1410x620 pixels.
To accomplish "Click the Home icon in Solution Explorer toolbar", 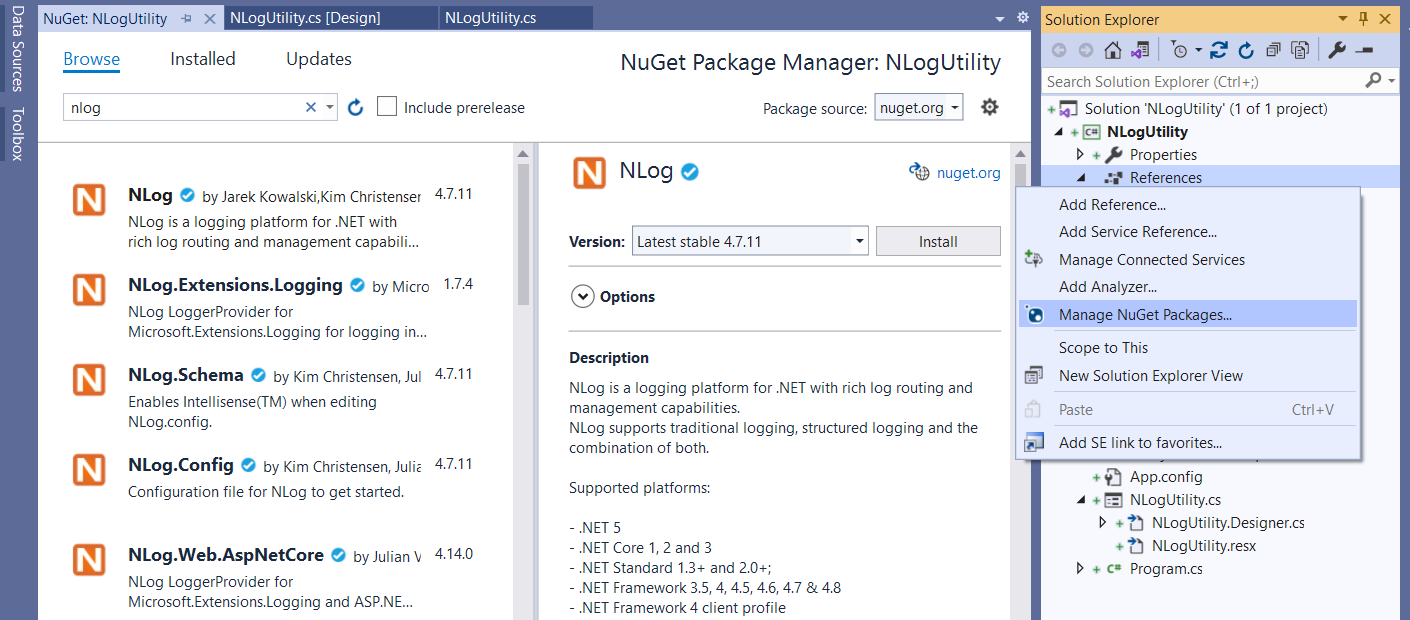I will click(1112, 50).
